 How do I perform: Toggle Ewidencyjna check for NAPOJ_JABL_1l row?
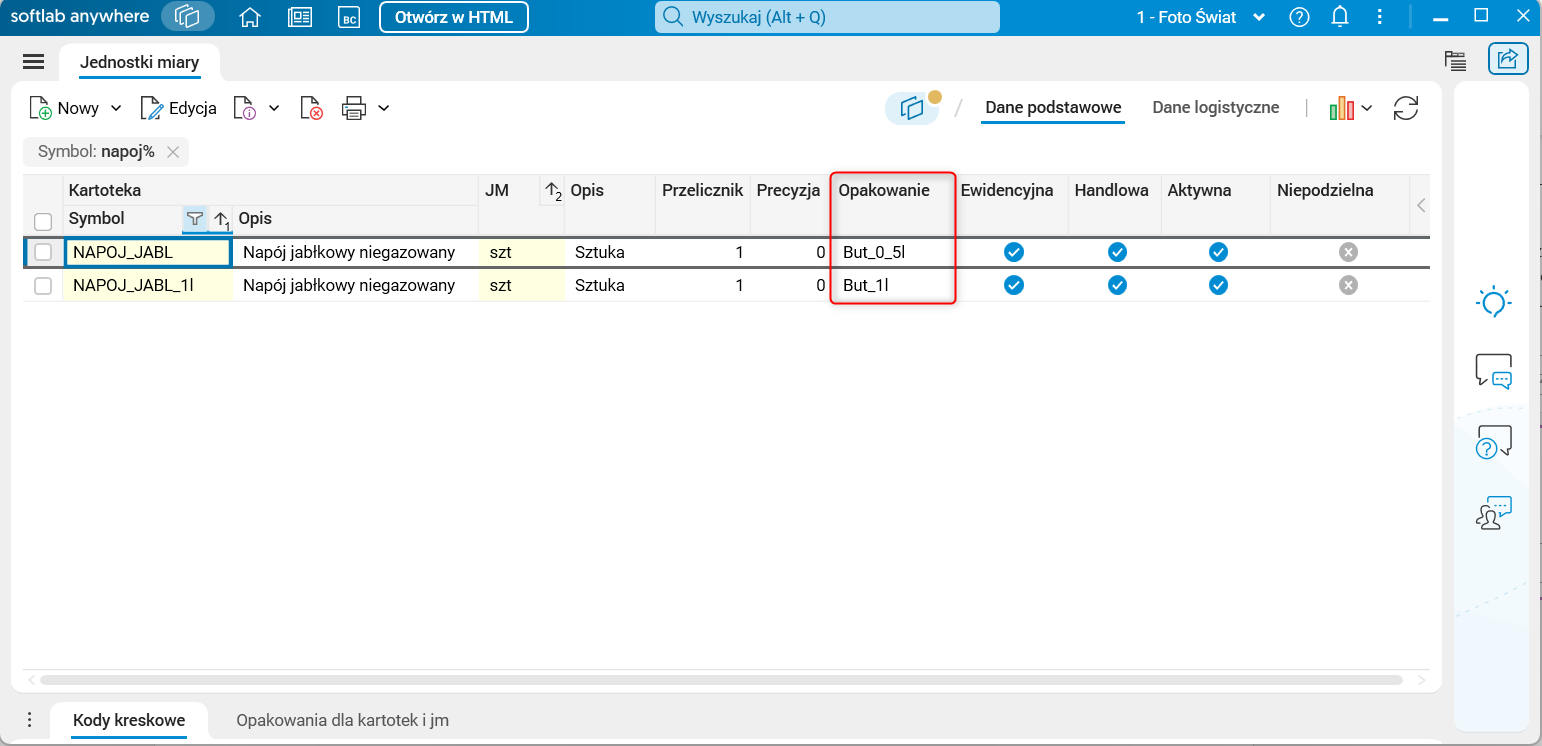[1014, 285]
